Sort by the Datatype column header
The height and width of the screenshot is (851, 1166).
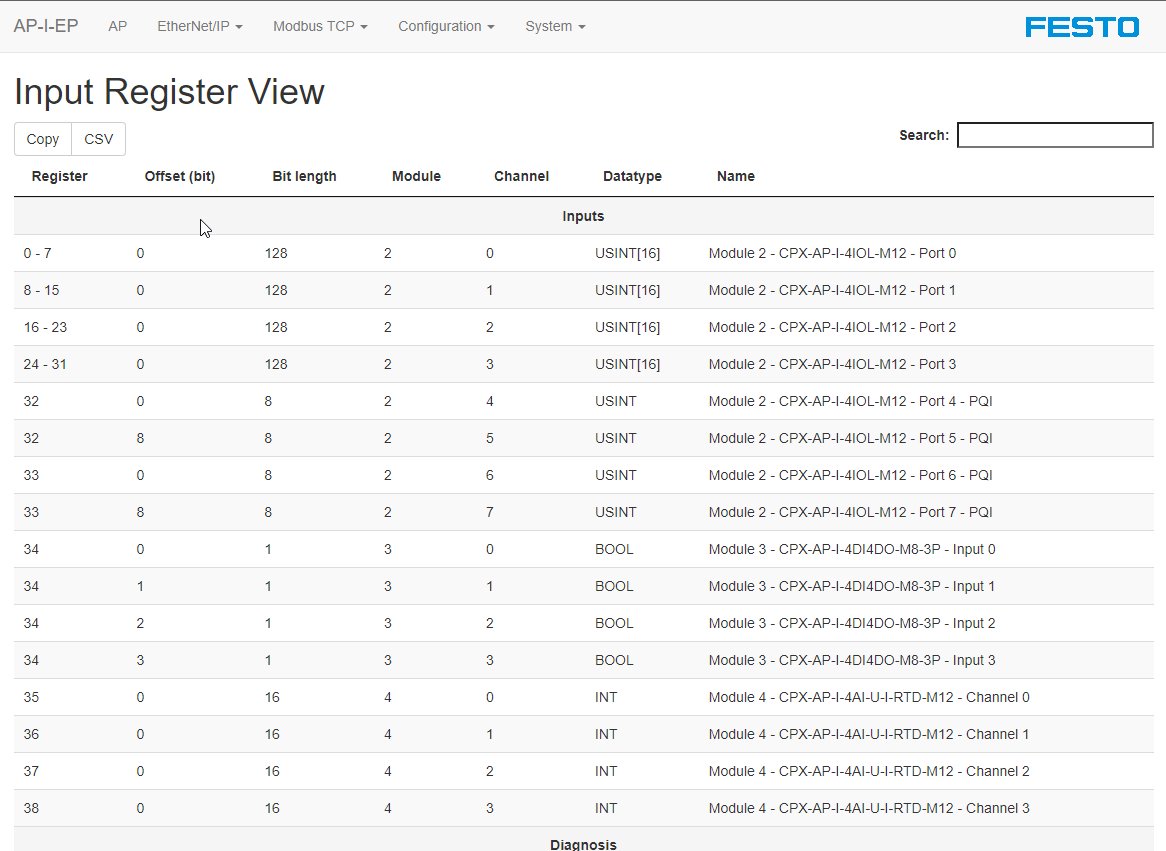point(632,176)
